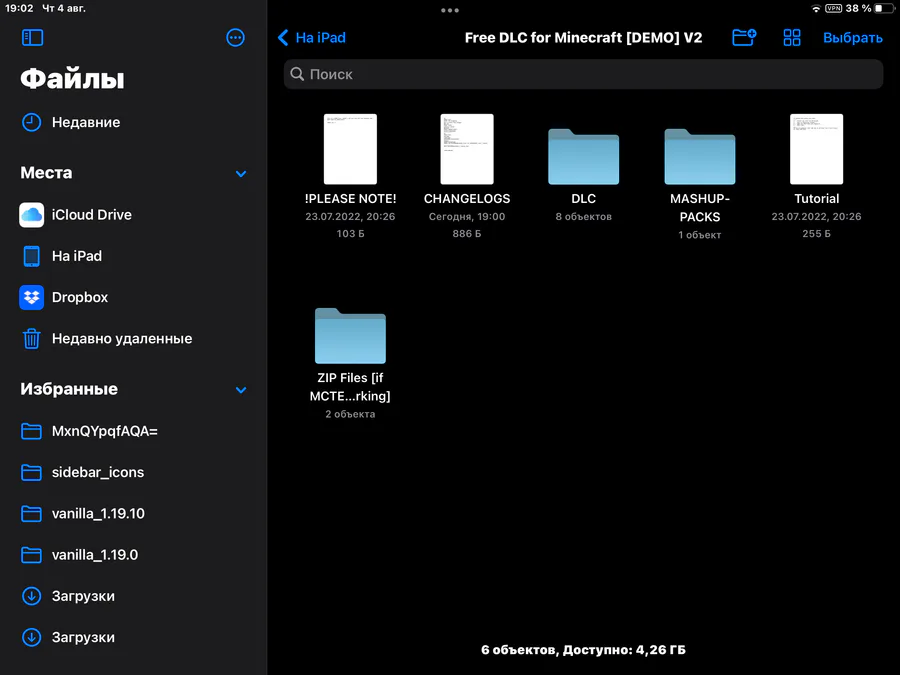Tap the iCloud Drive cloud icon
The width and height of the screenshot is (900, 675).
click(x=32, y=215)
